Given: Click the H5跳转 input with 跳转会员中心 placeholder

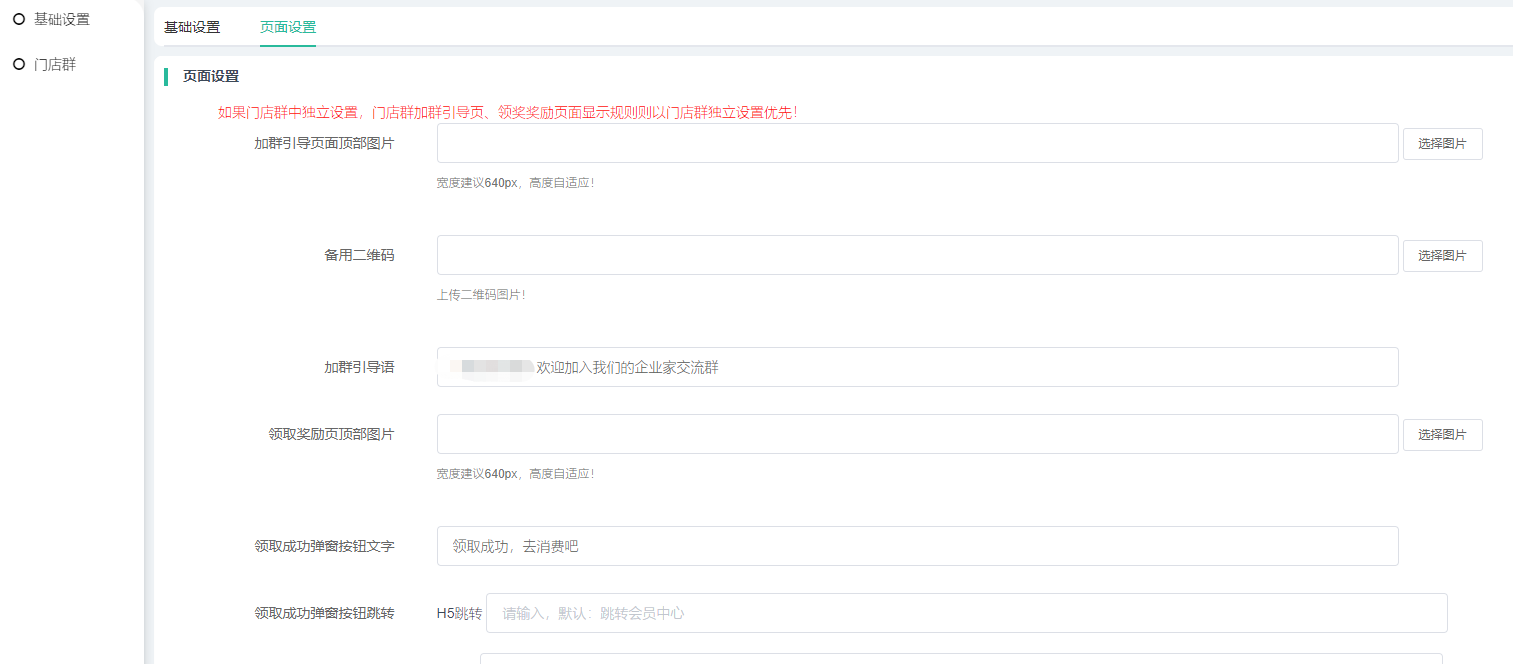Looking at the screenshot, I should coord(966,613).
